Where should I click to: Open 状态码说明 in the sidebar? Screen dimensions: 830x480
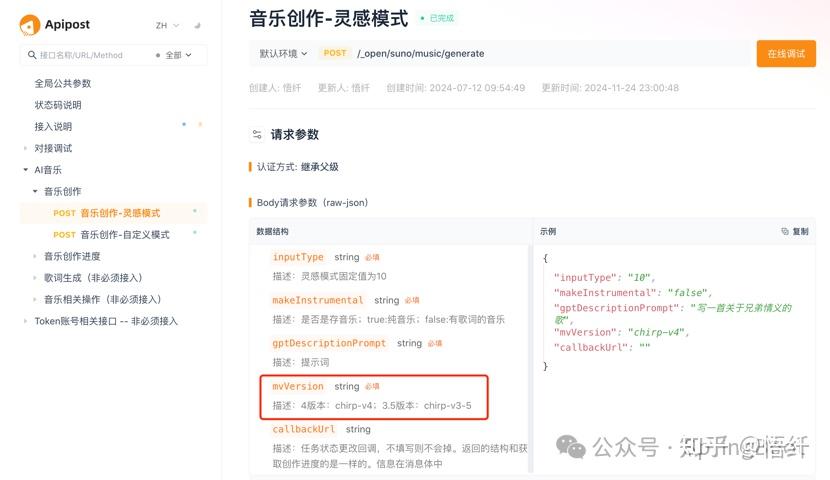58,105
